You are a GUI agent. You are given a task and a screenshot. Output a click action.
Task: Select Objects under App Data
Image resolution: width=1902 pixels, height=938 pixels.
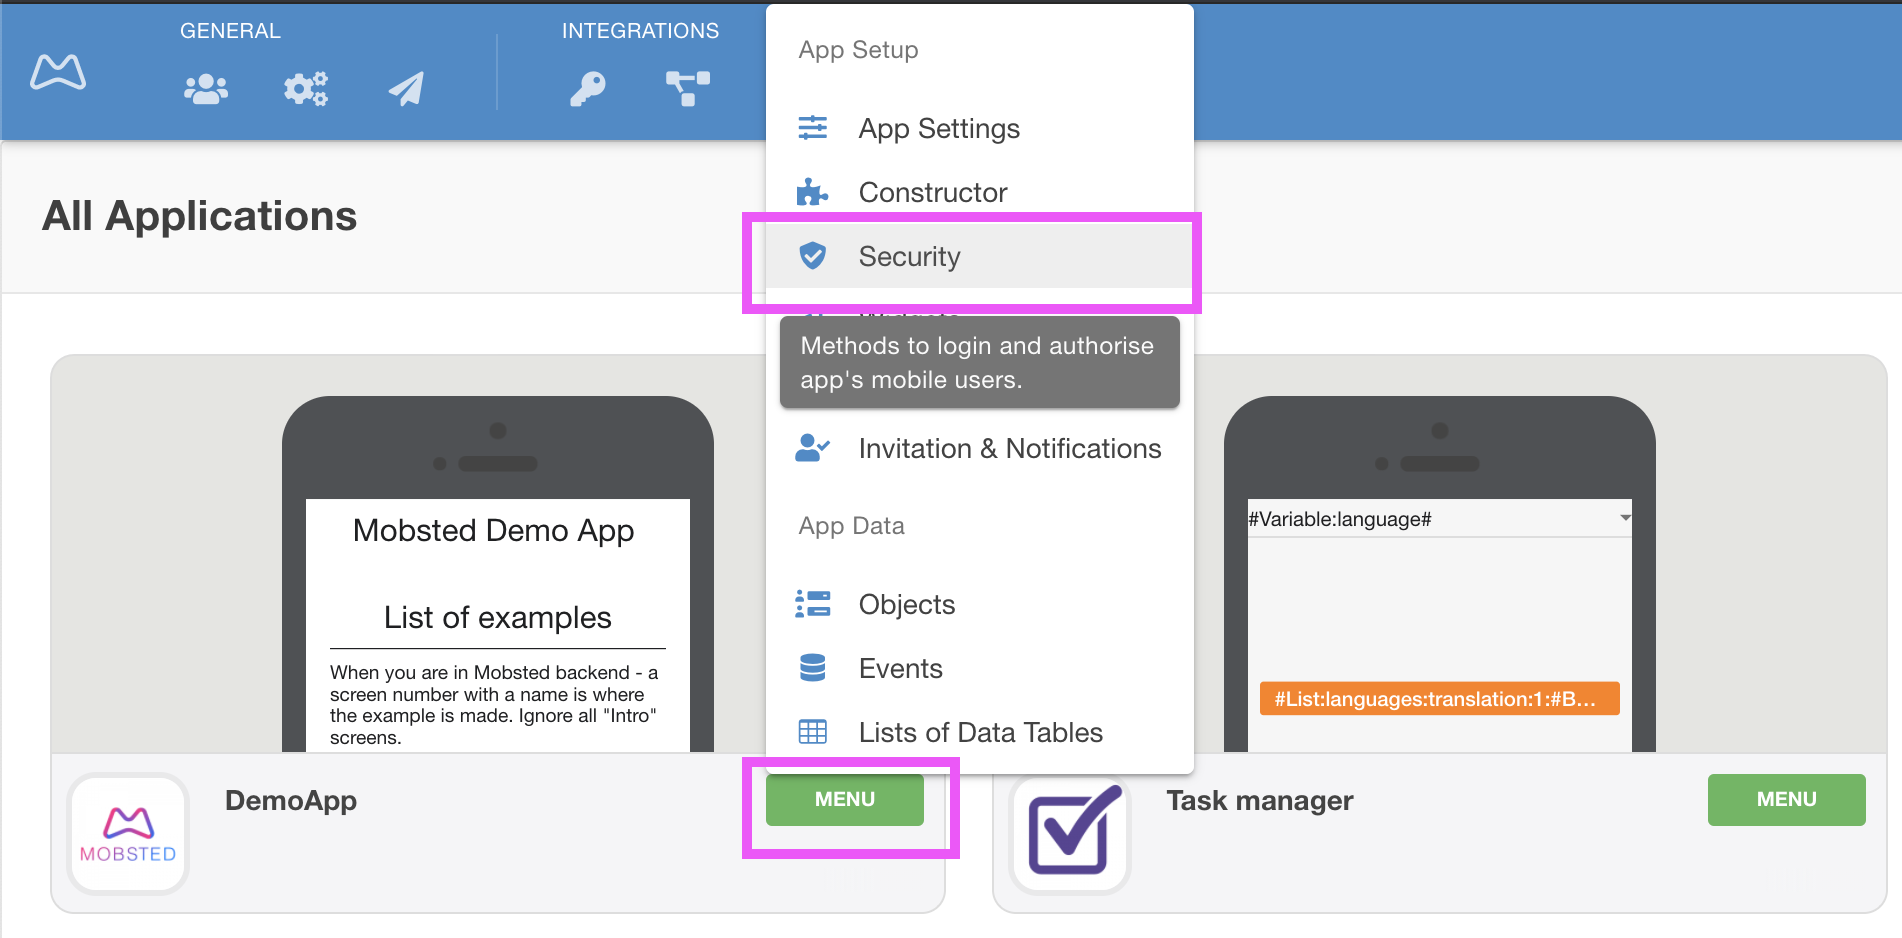pos(980,604)
